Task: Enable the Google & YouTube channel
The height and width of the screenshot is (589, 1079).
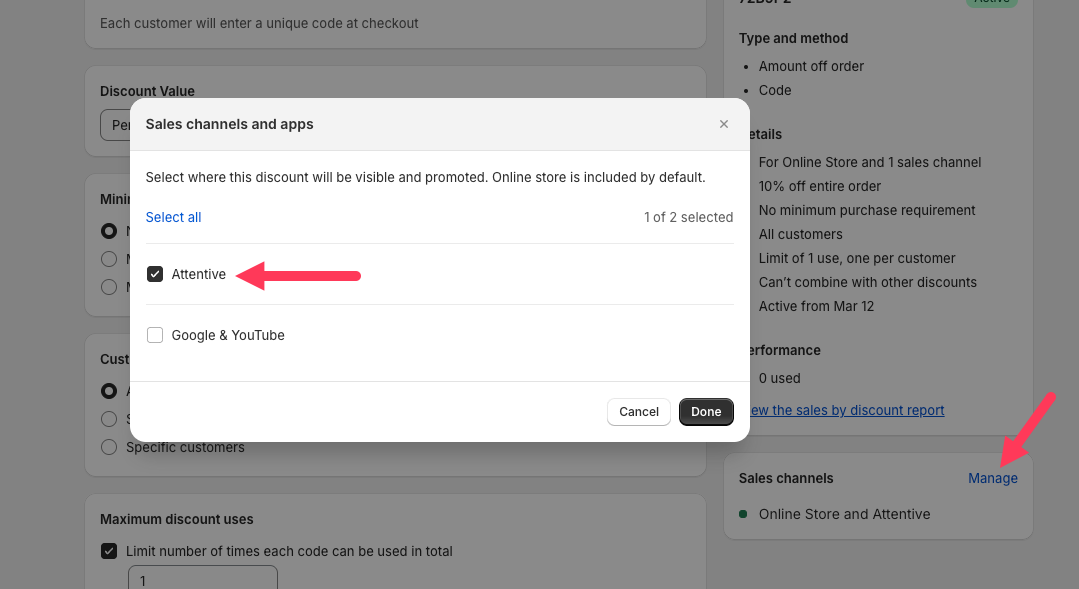Action: click(x=155, y=334)
